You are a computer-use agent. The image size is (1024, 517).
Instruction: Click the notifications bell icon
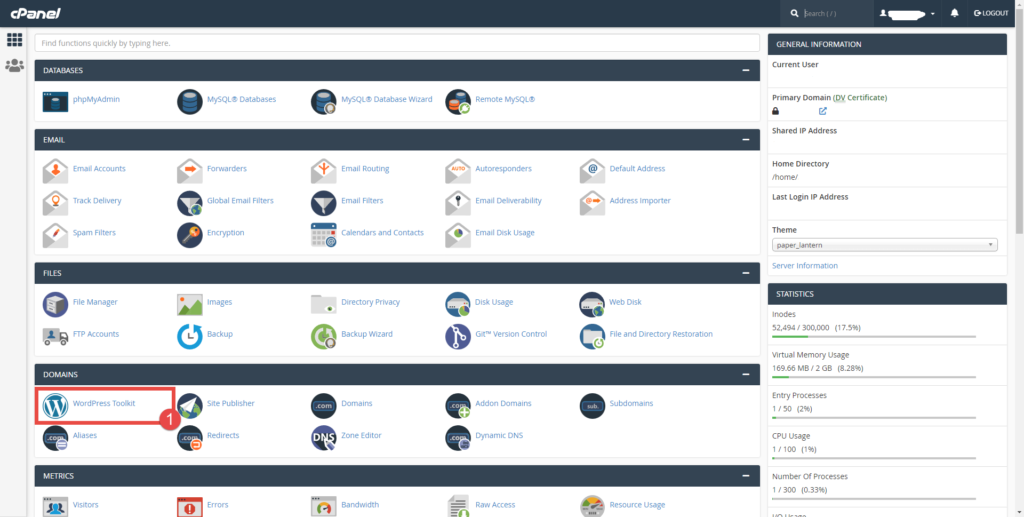click(x=954, y=13)
